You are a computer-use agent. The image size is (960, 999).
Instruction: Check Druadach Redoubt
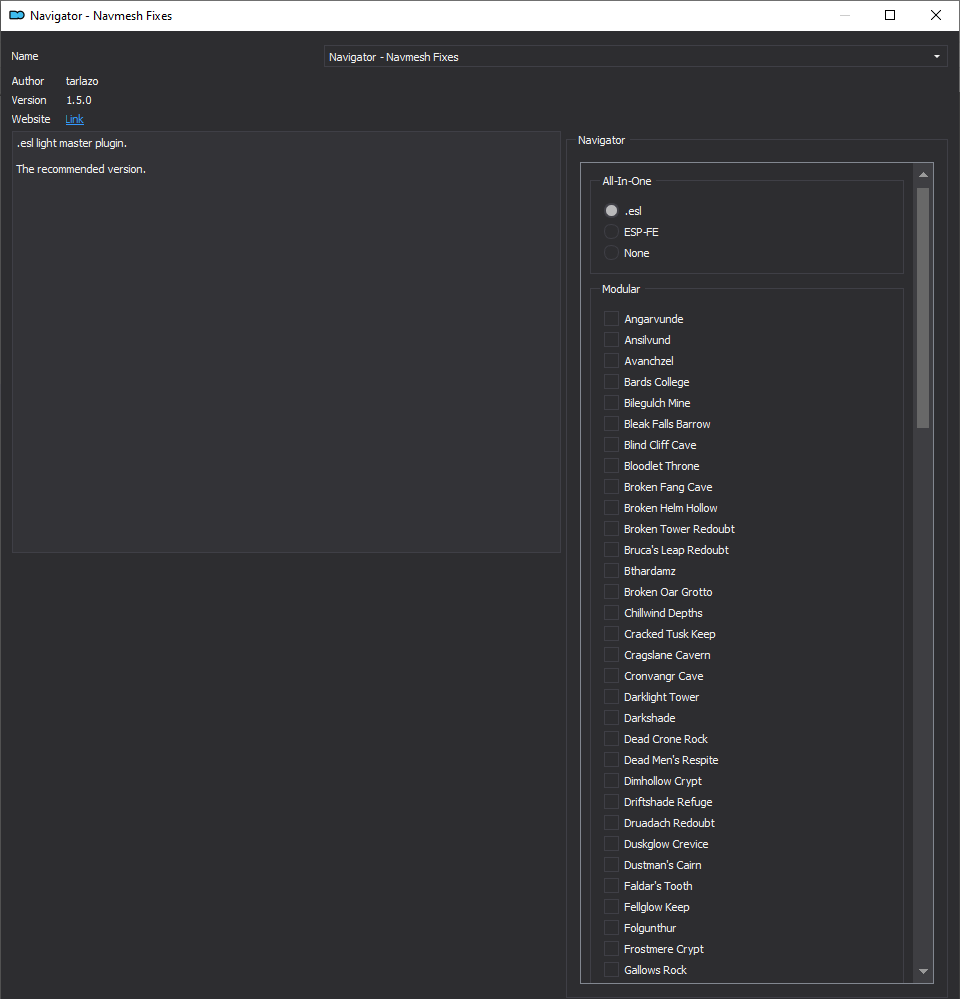[611, 823]
